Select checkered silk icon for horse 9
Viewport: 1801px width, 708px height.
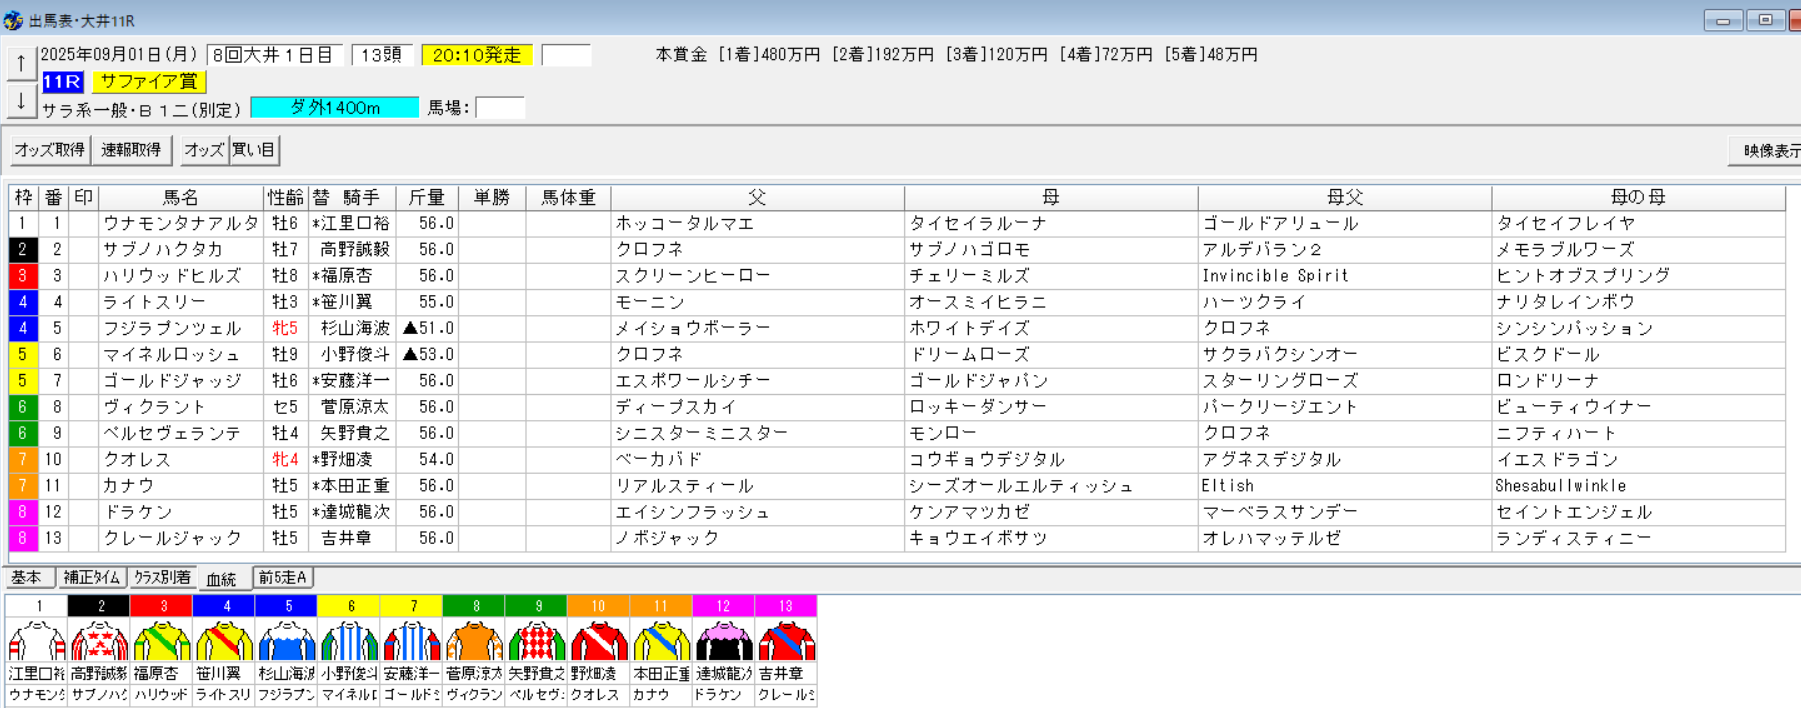pos(537,640)
